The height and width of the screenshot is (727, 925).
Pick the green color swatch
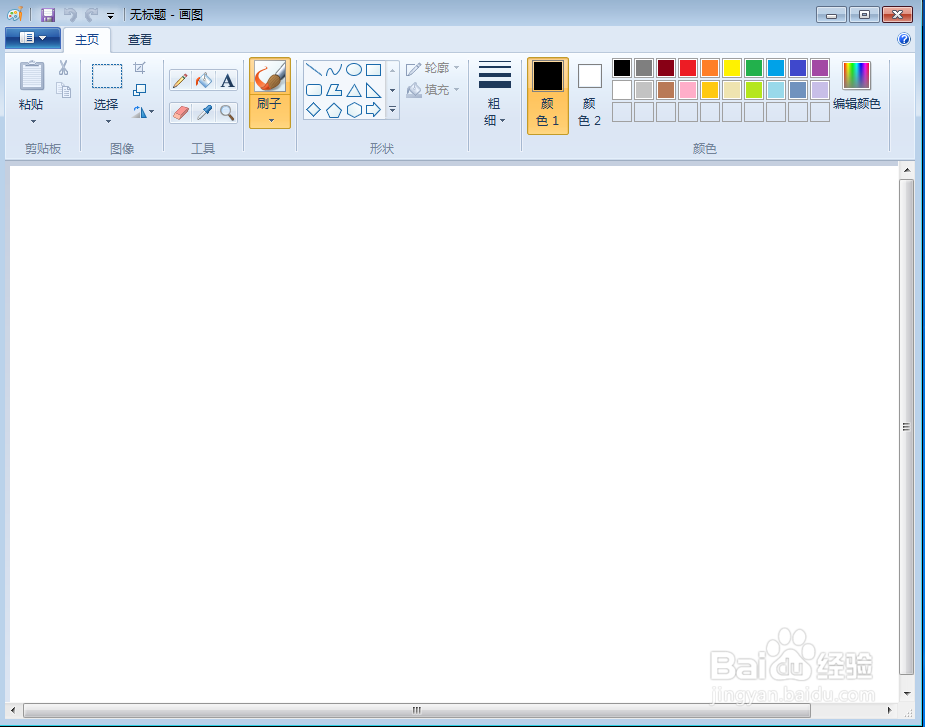[754, 68]
